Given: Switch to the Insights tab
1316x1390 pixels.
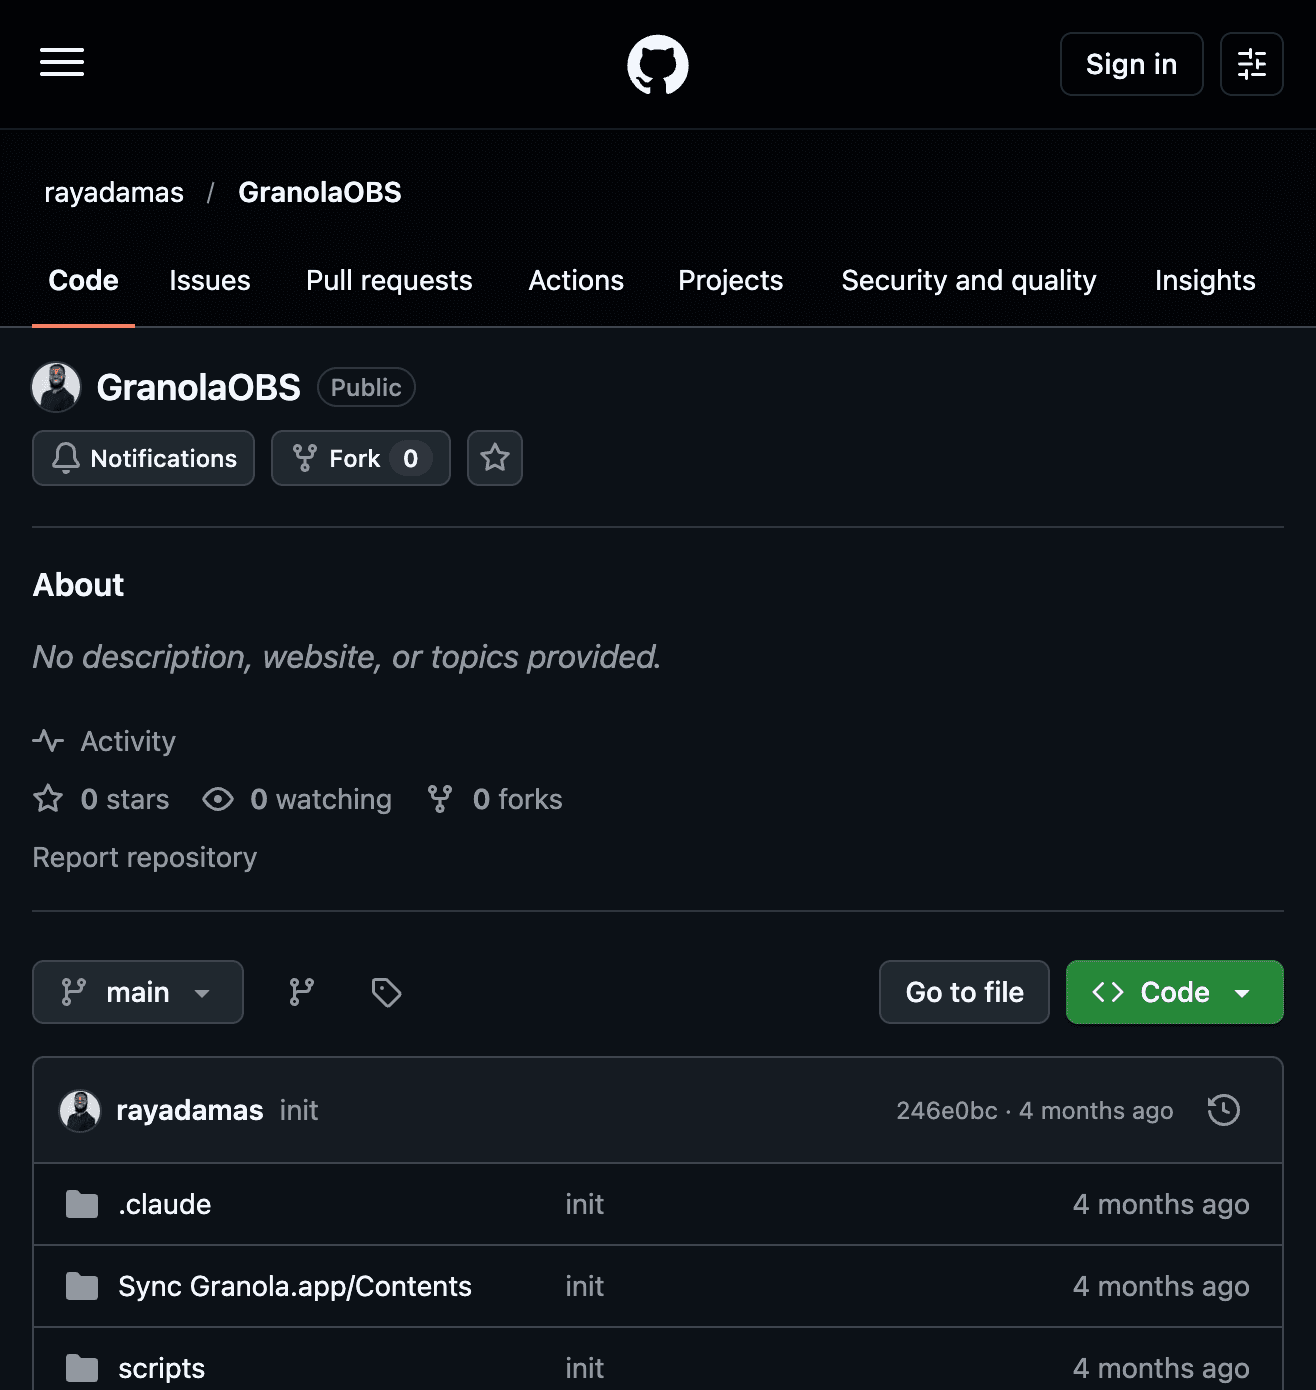Looking at the screenshot, I should pyautogui.click(x=1205, y=281).
